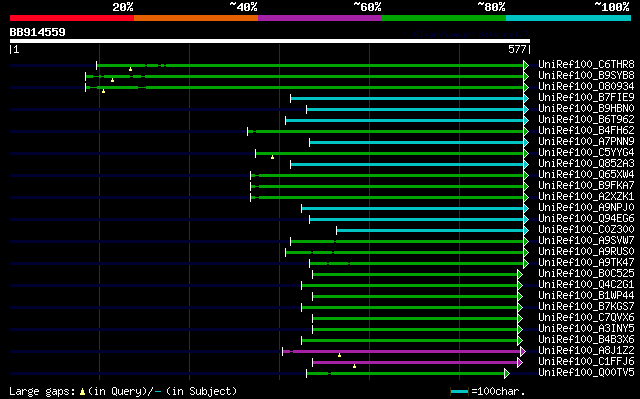Image resolution: width=640 pixels, height=399 pixels.
Task: Click the red 20% color legend segment
Action: pos(72,18)
